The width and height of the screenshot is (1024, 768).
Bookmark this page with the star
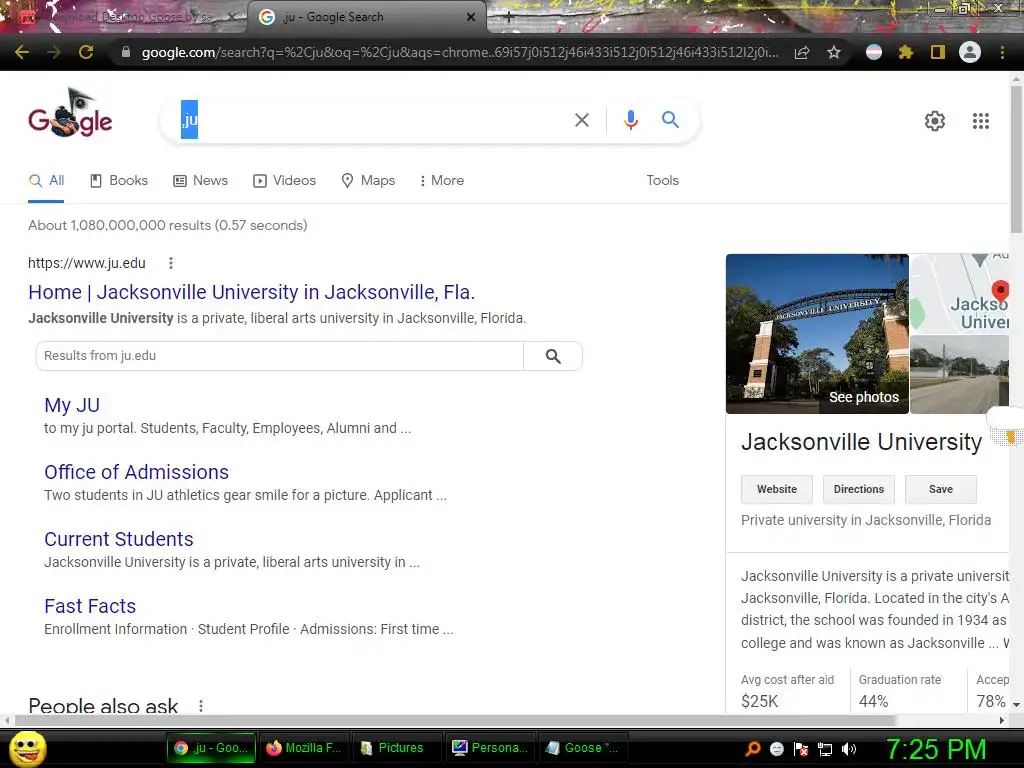(x=834, y=52)
